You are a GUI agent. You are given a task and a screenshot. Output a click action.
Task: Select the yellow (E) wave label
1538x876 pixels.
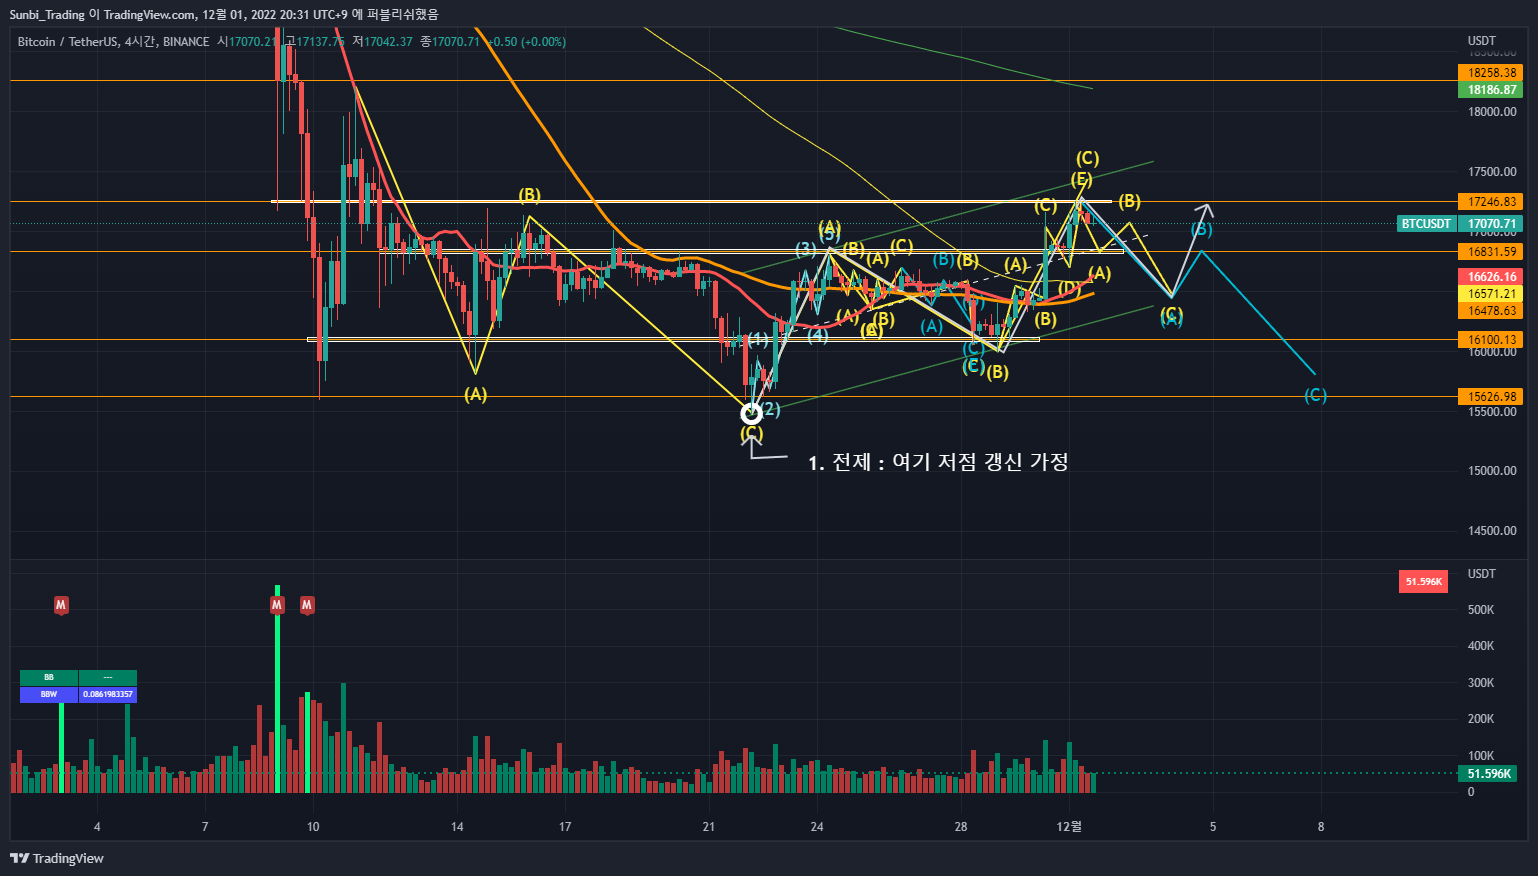pos(1081,180)
